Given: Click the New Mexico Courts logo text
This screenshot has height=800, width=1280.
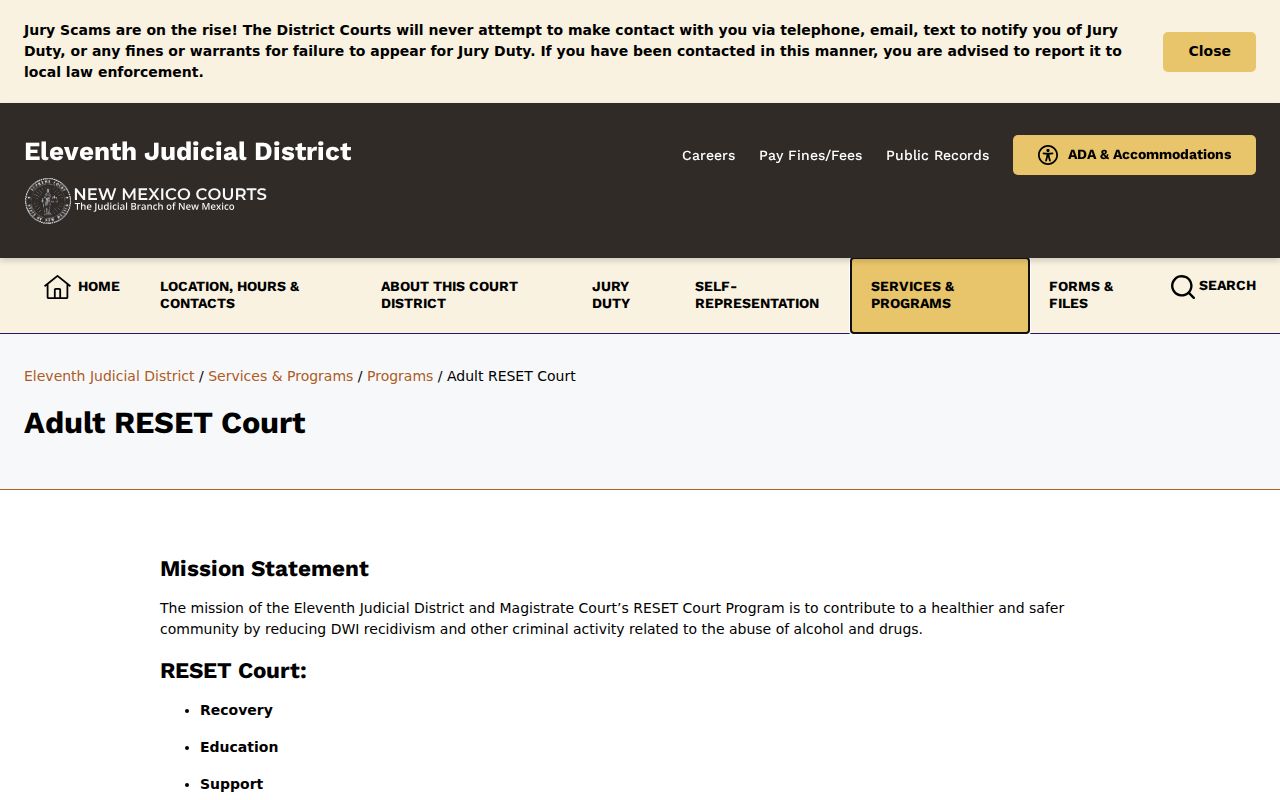Looking at the screenshot, I should pyautogui.click(x=170, y=198).
